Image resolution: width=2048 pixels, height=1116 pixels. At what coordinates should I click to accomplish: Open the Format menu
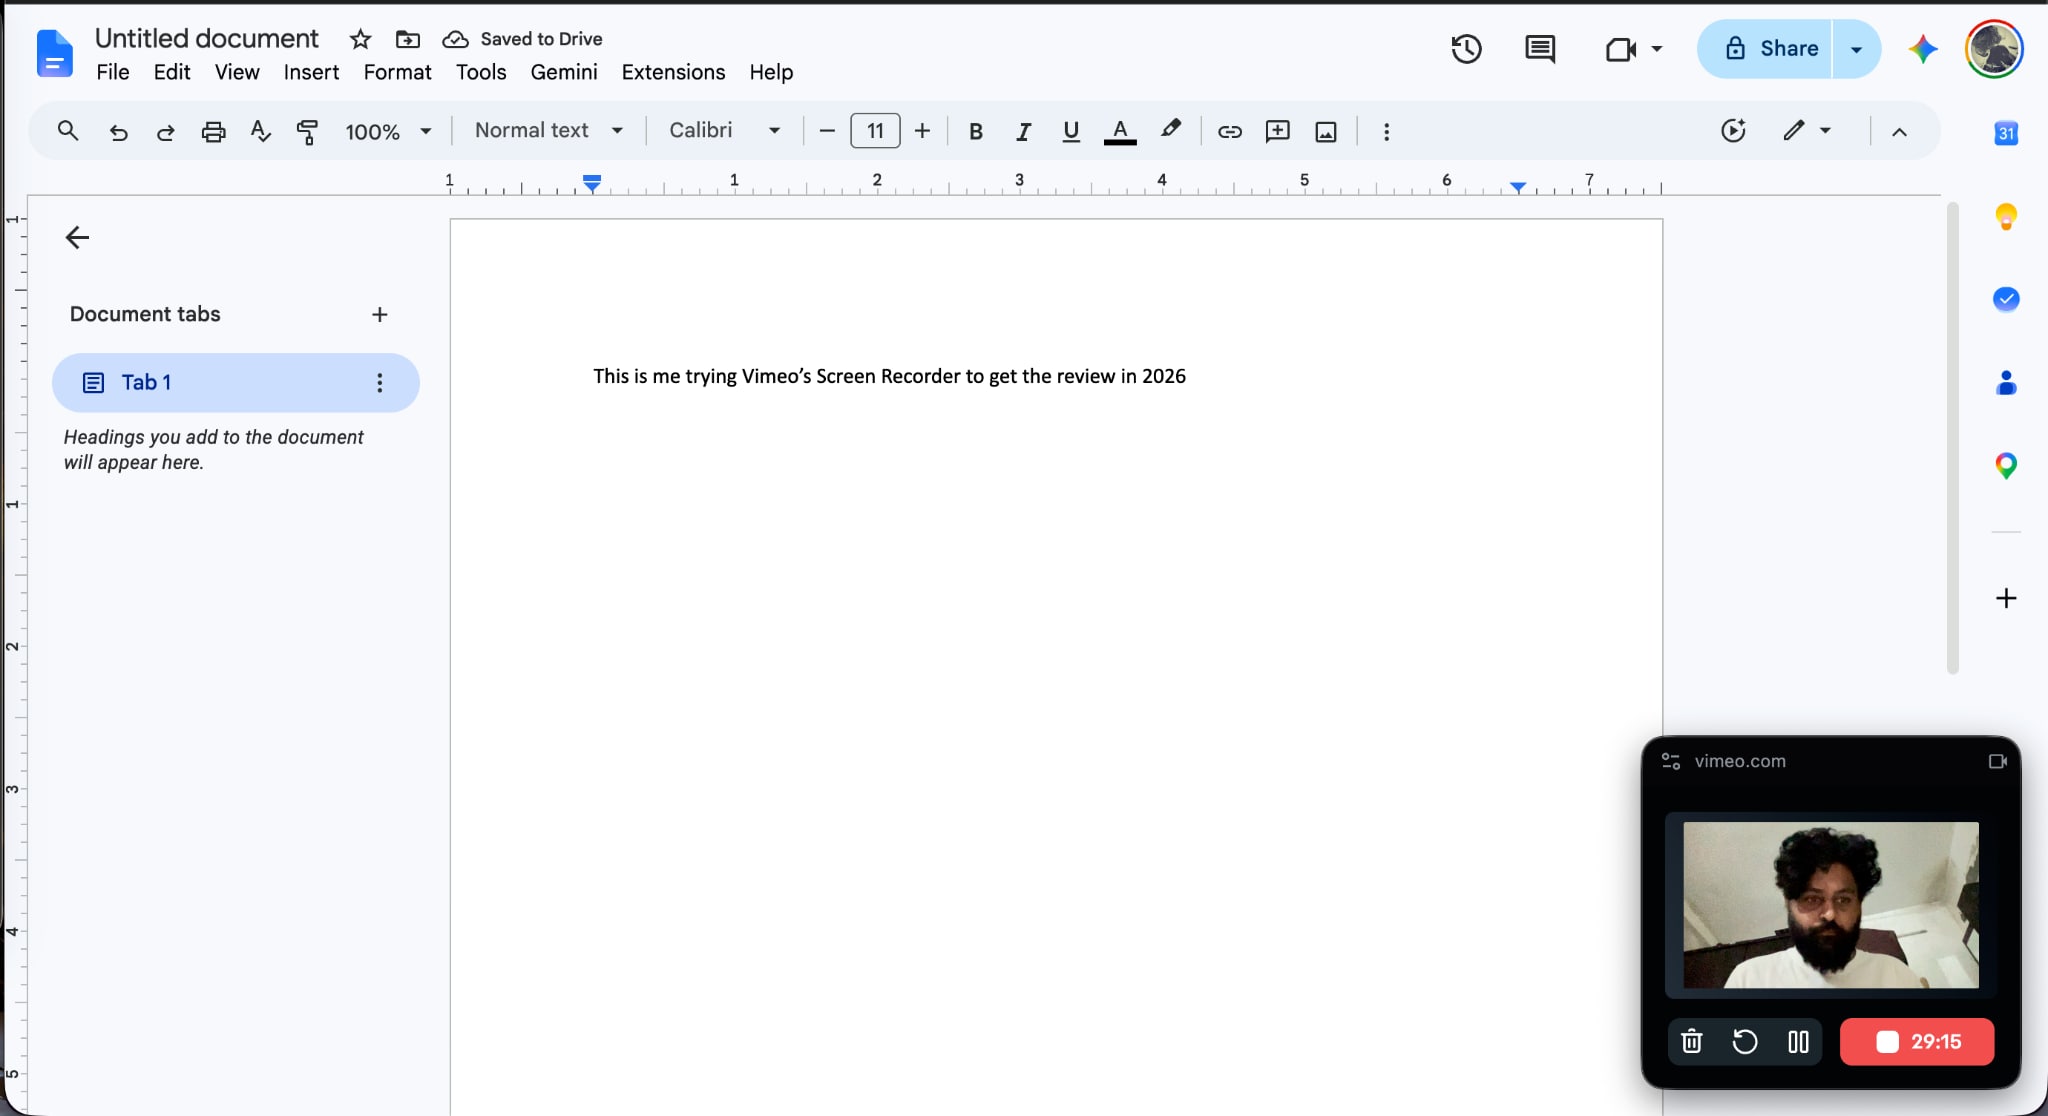coord(397,72)
